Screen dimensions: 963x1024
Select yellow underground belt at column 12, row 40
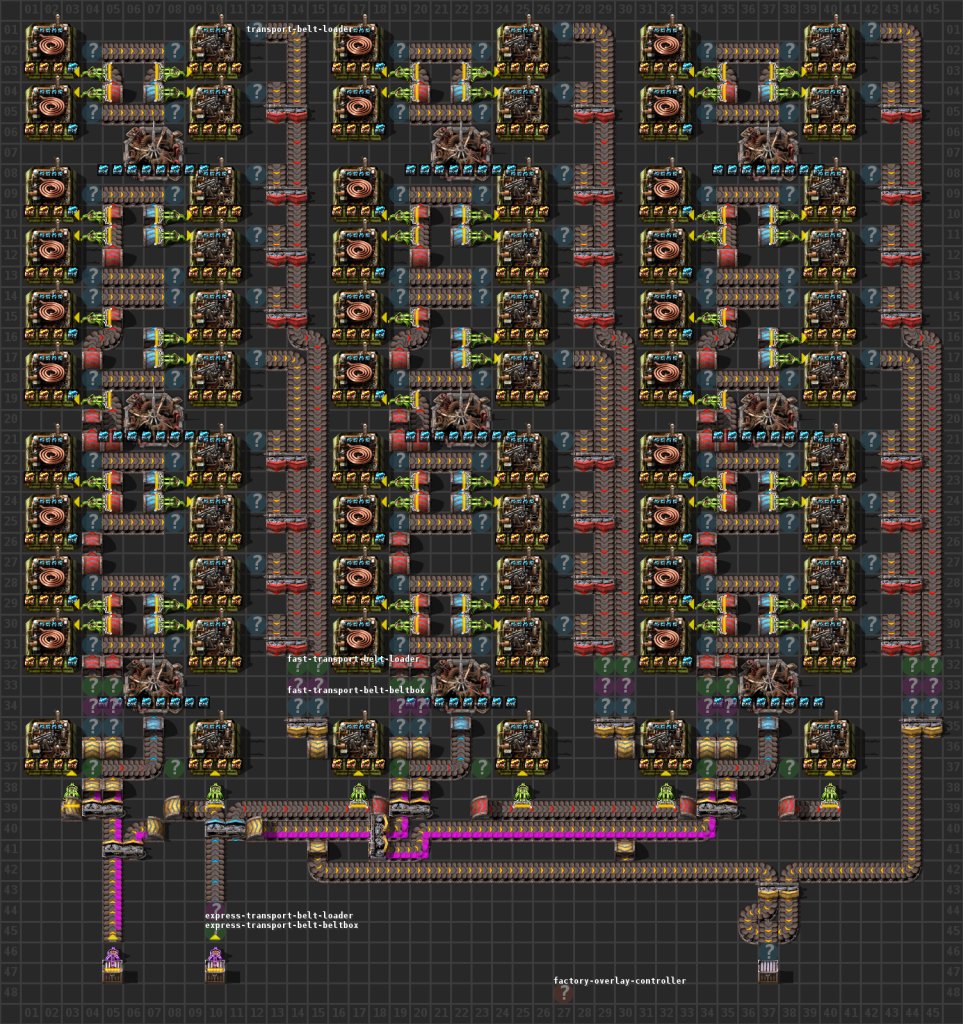pos(254,828)
